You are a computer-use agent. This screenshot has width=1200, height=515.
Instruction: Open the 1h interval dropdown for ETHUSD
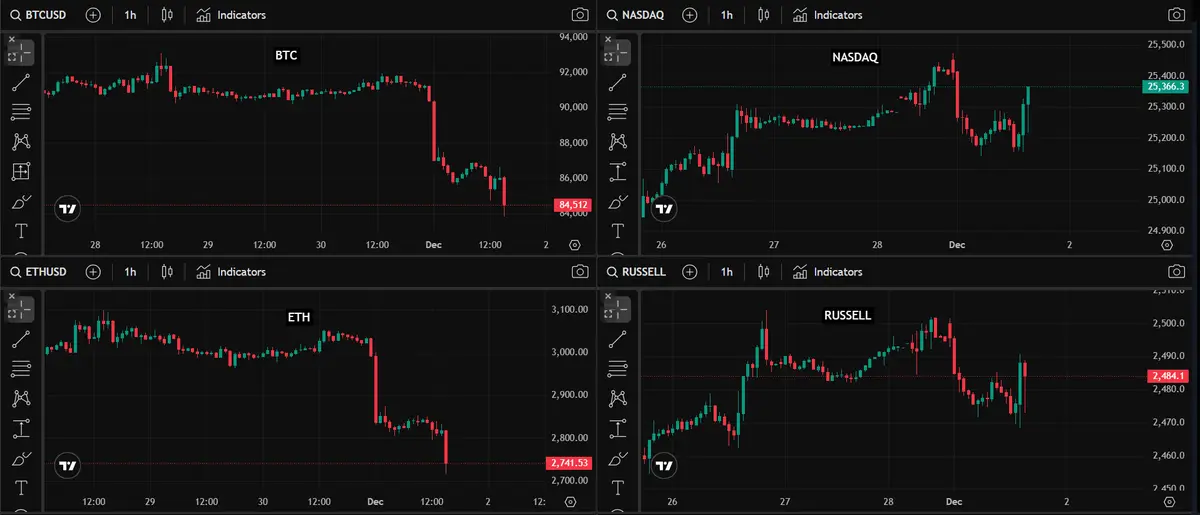pos(130,271)
